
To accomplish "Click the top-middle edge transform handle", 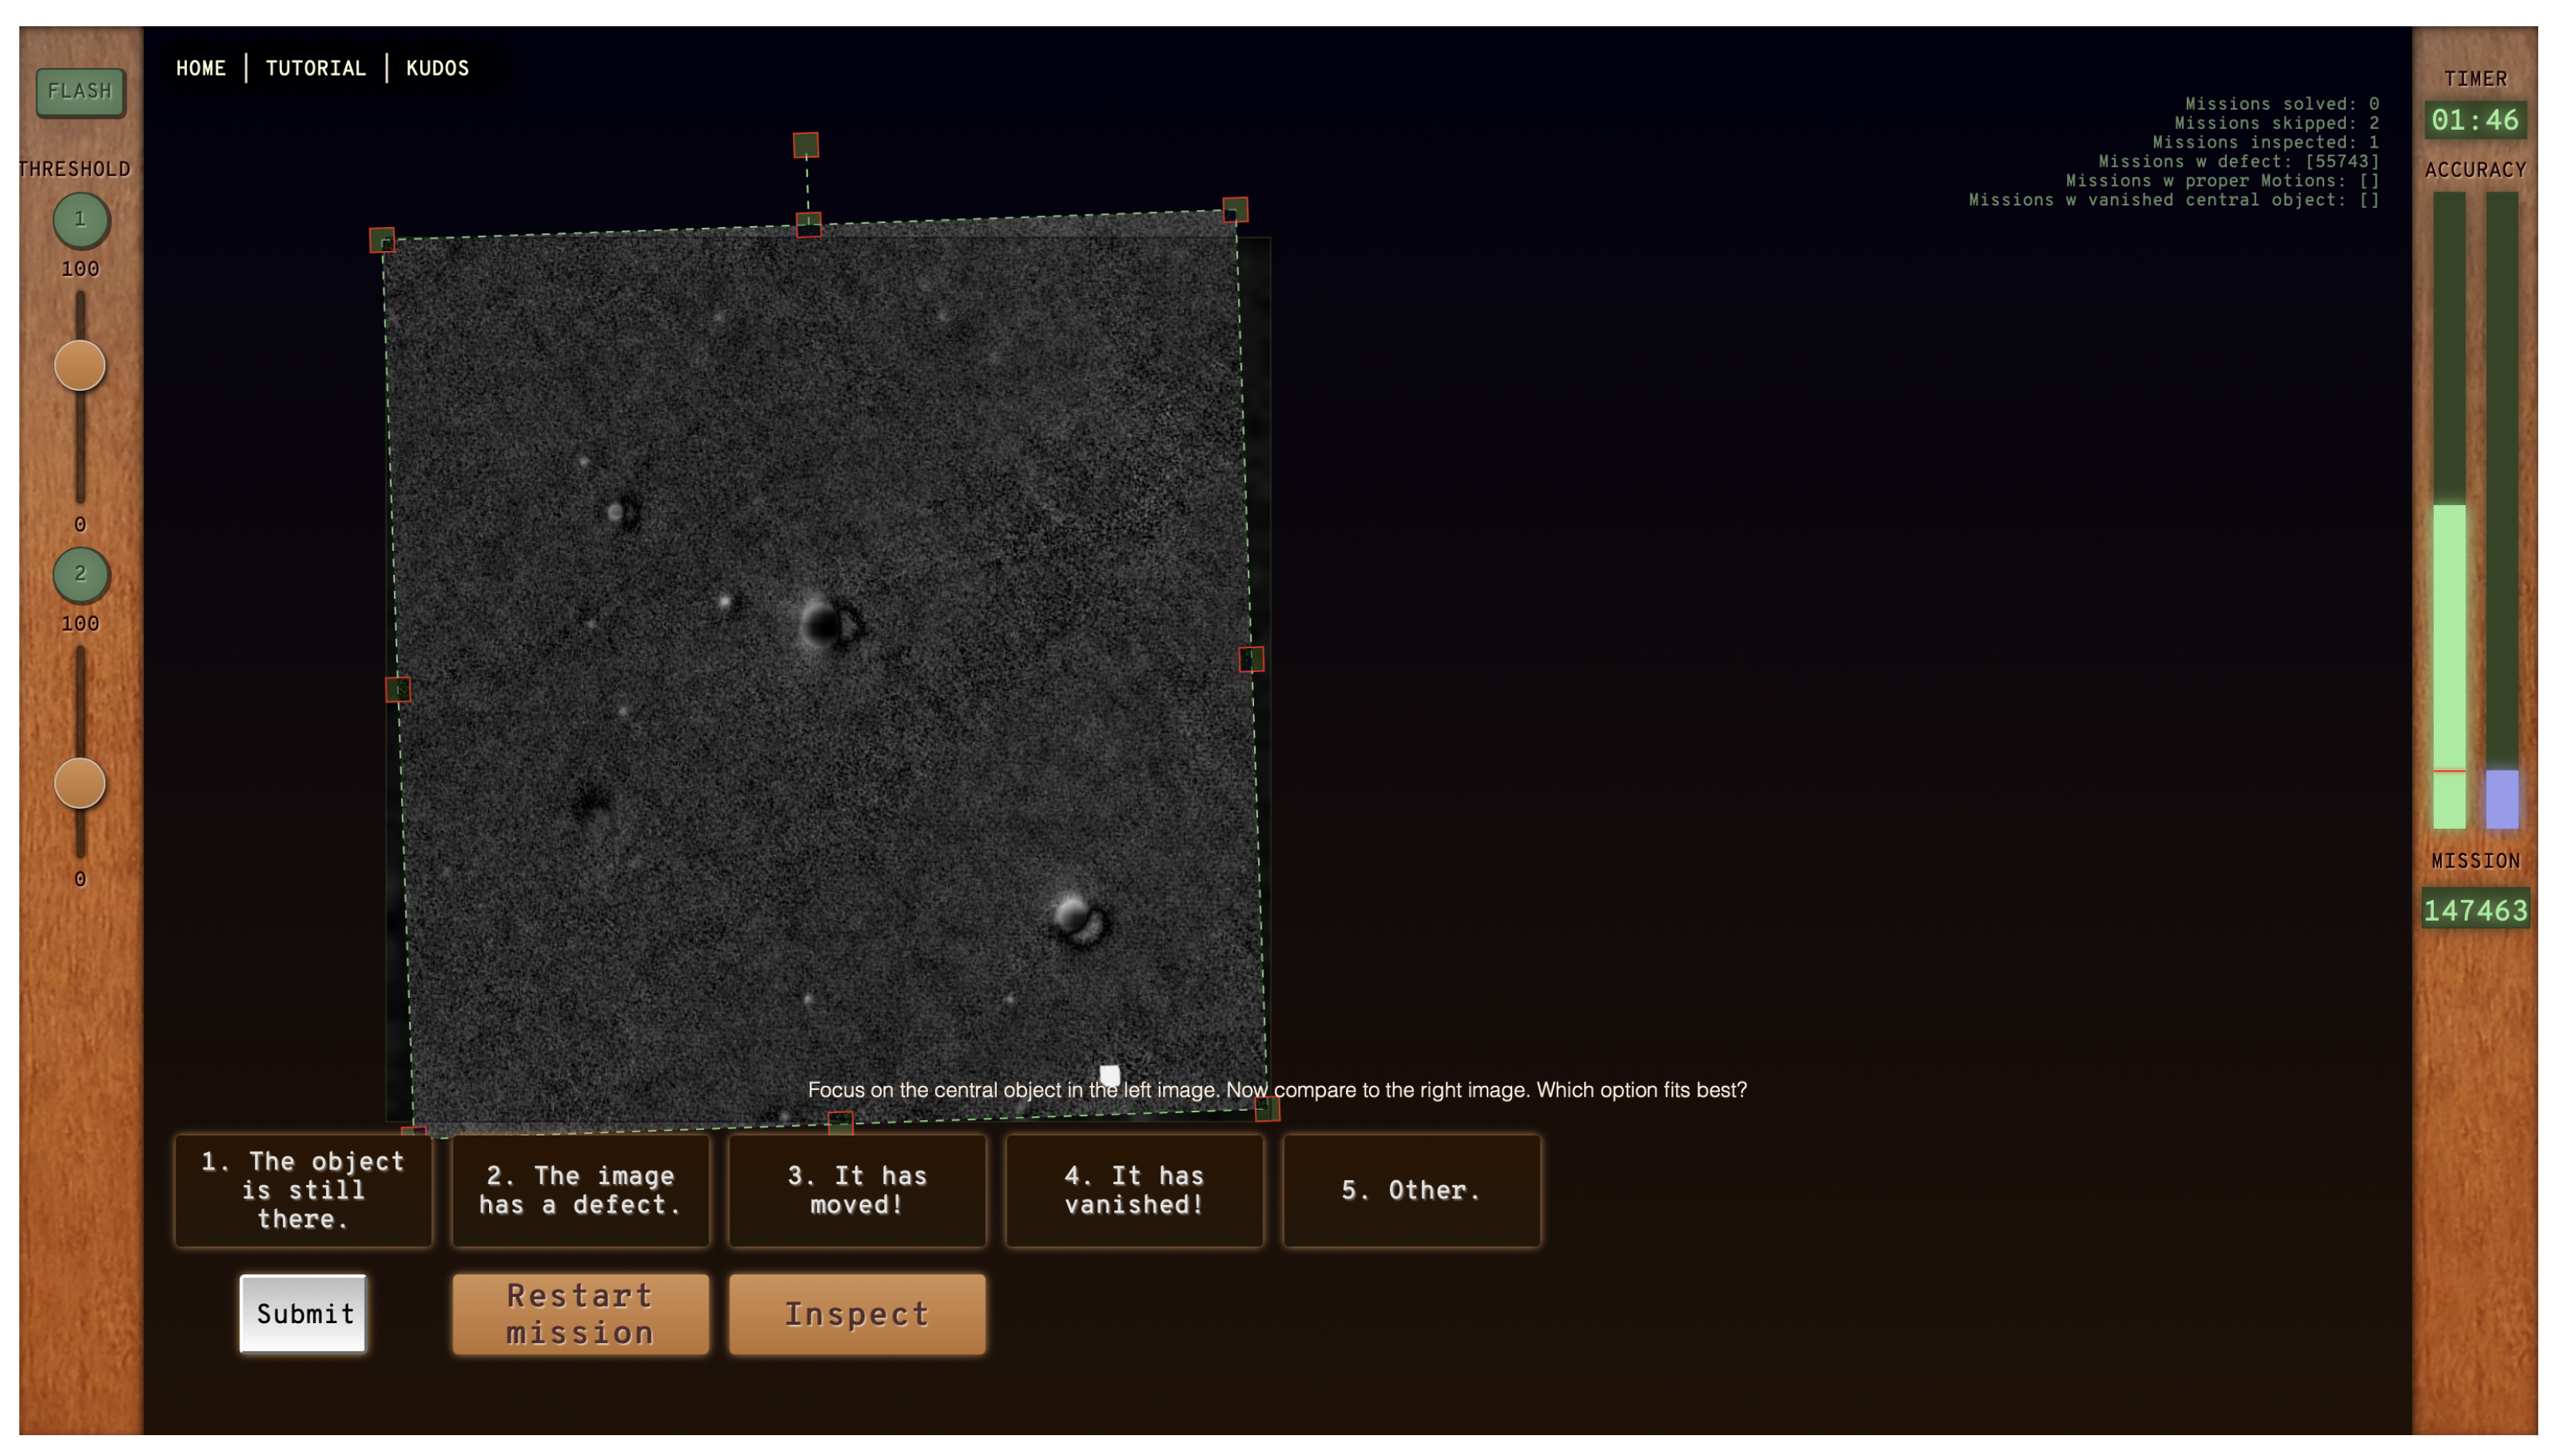I will (808, 225).
